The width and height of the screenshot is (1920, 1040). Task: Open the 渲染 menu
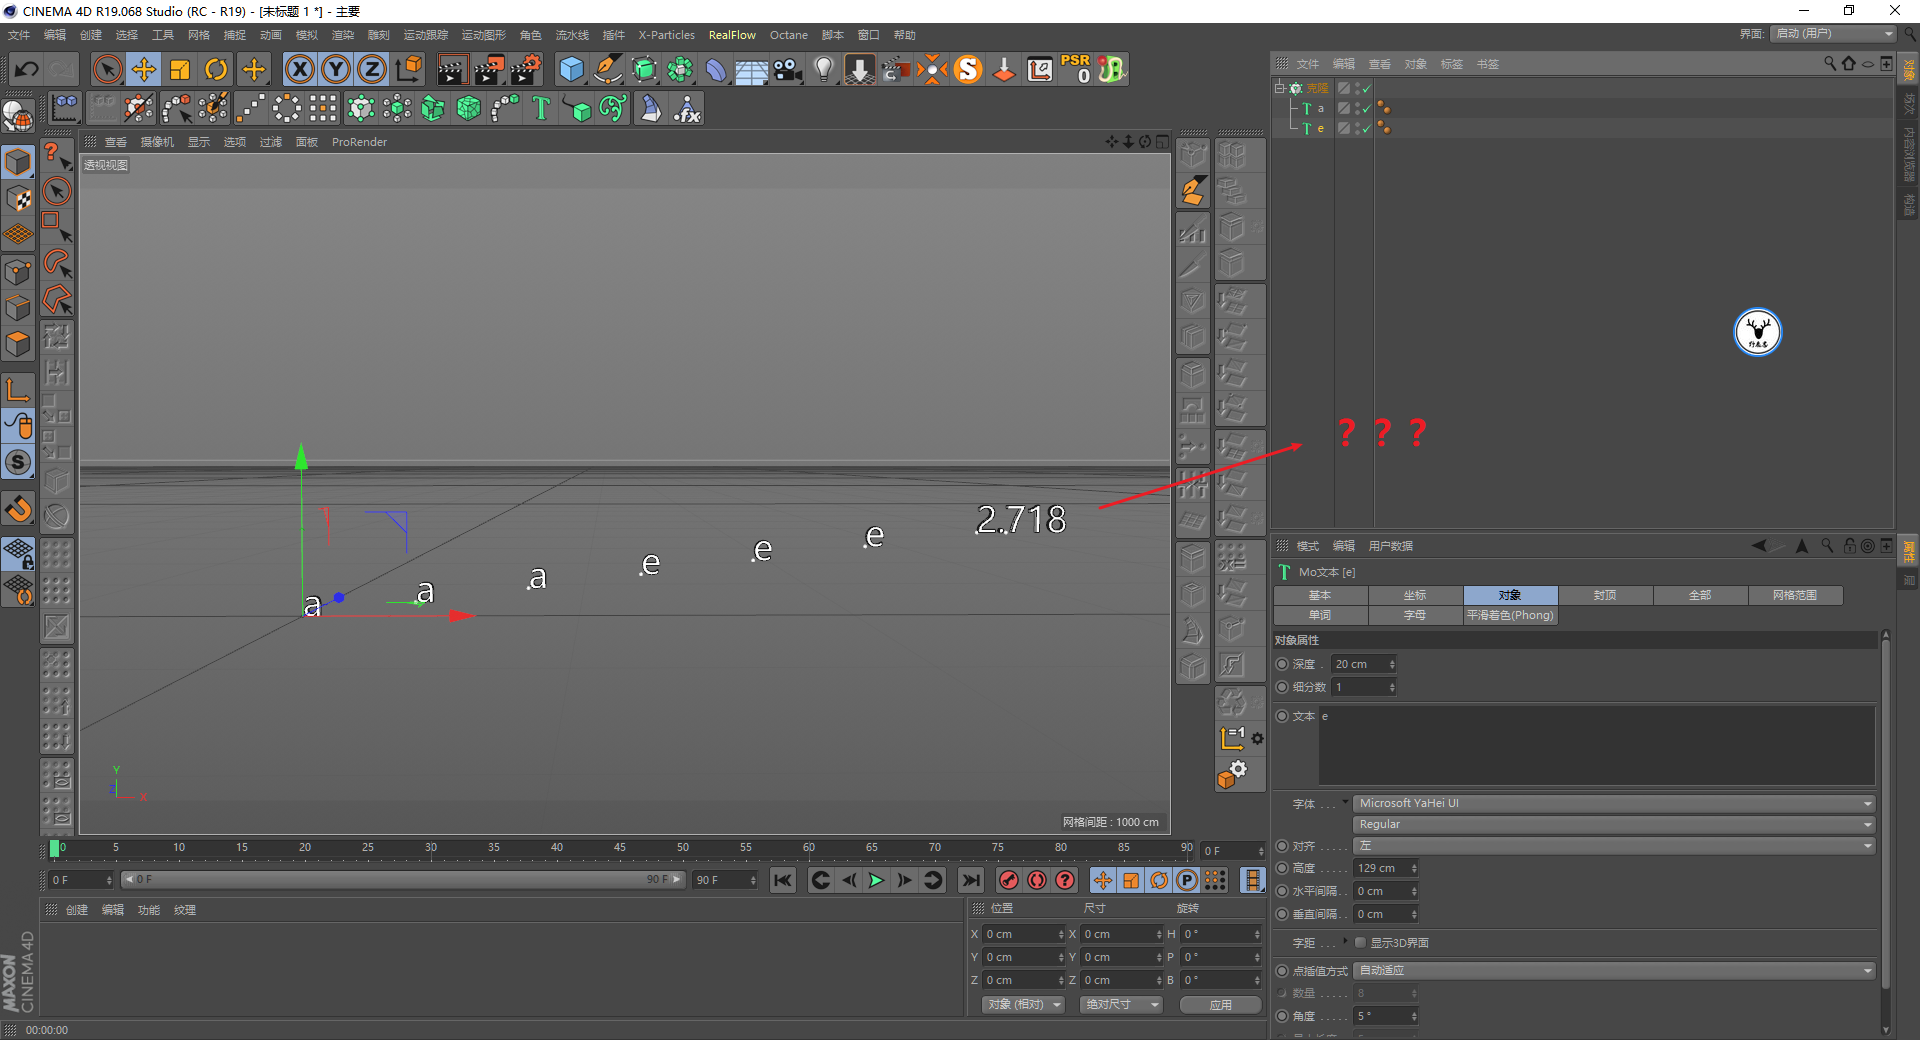343,35
